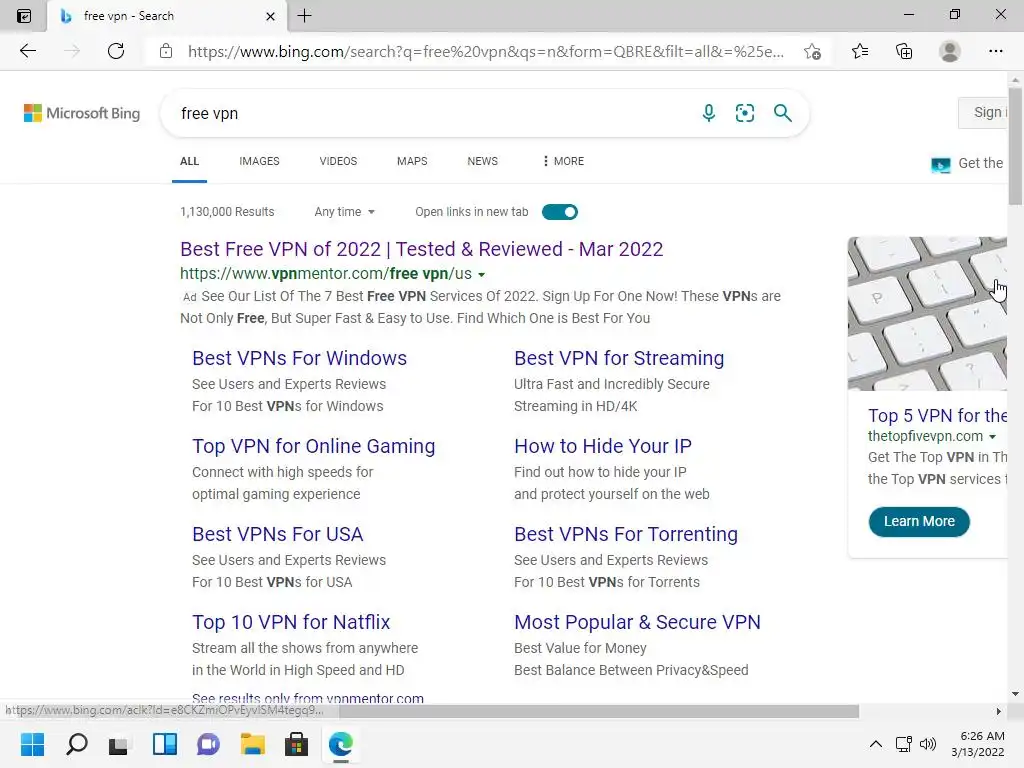Open Best VPN for Streaming link
This screenshot has height=768, width=1024.
(618, 358)
